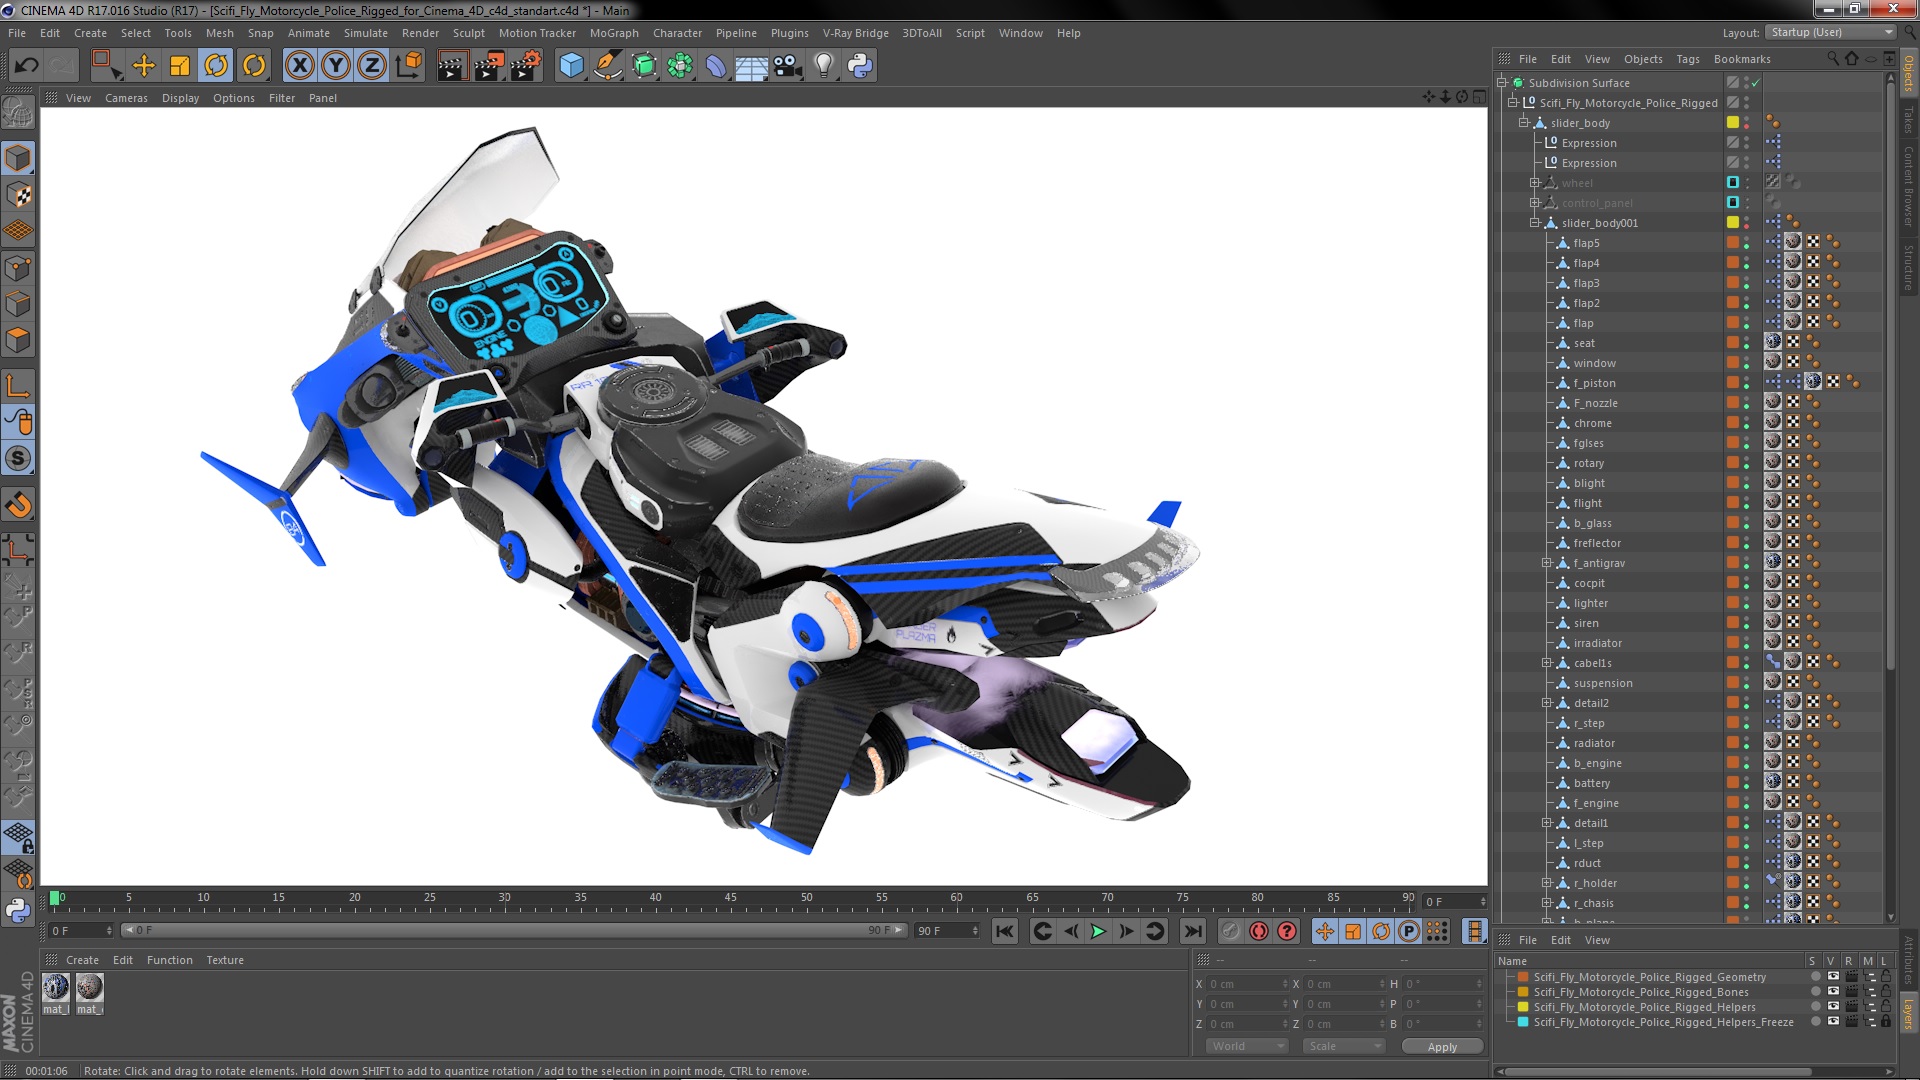Click the Apply button
Image resolution: width=1920 pixels, height=1080 pixels.
(x=1441, y=1046)
